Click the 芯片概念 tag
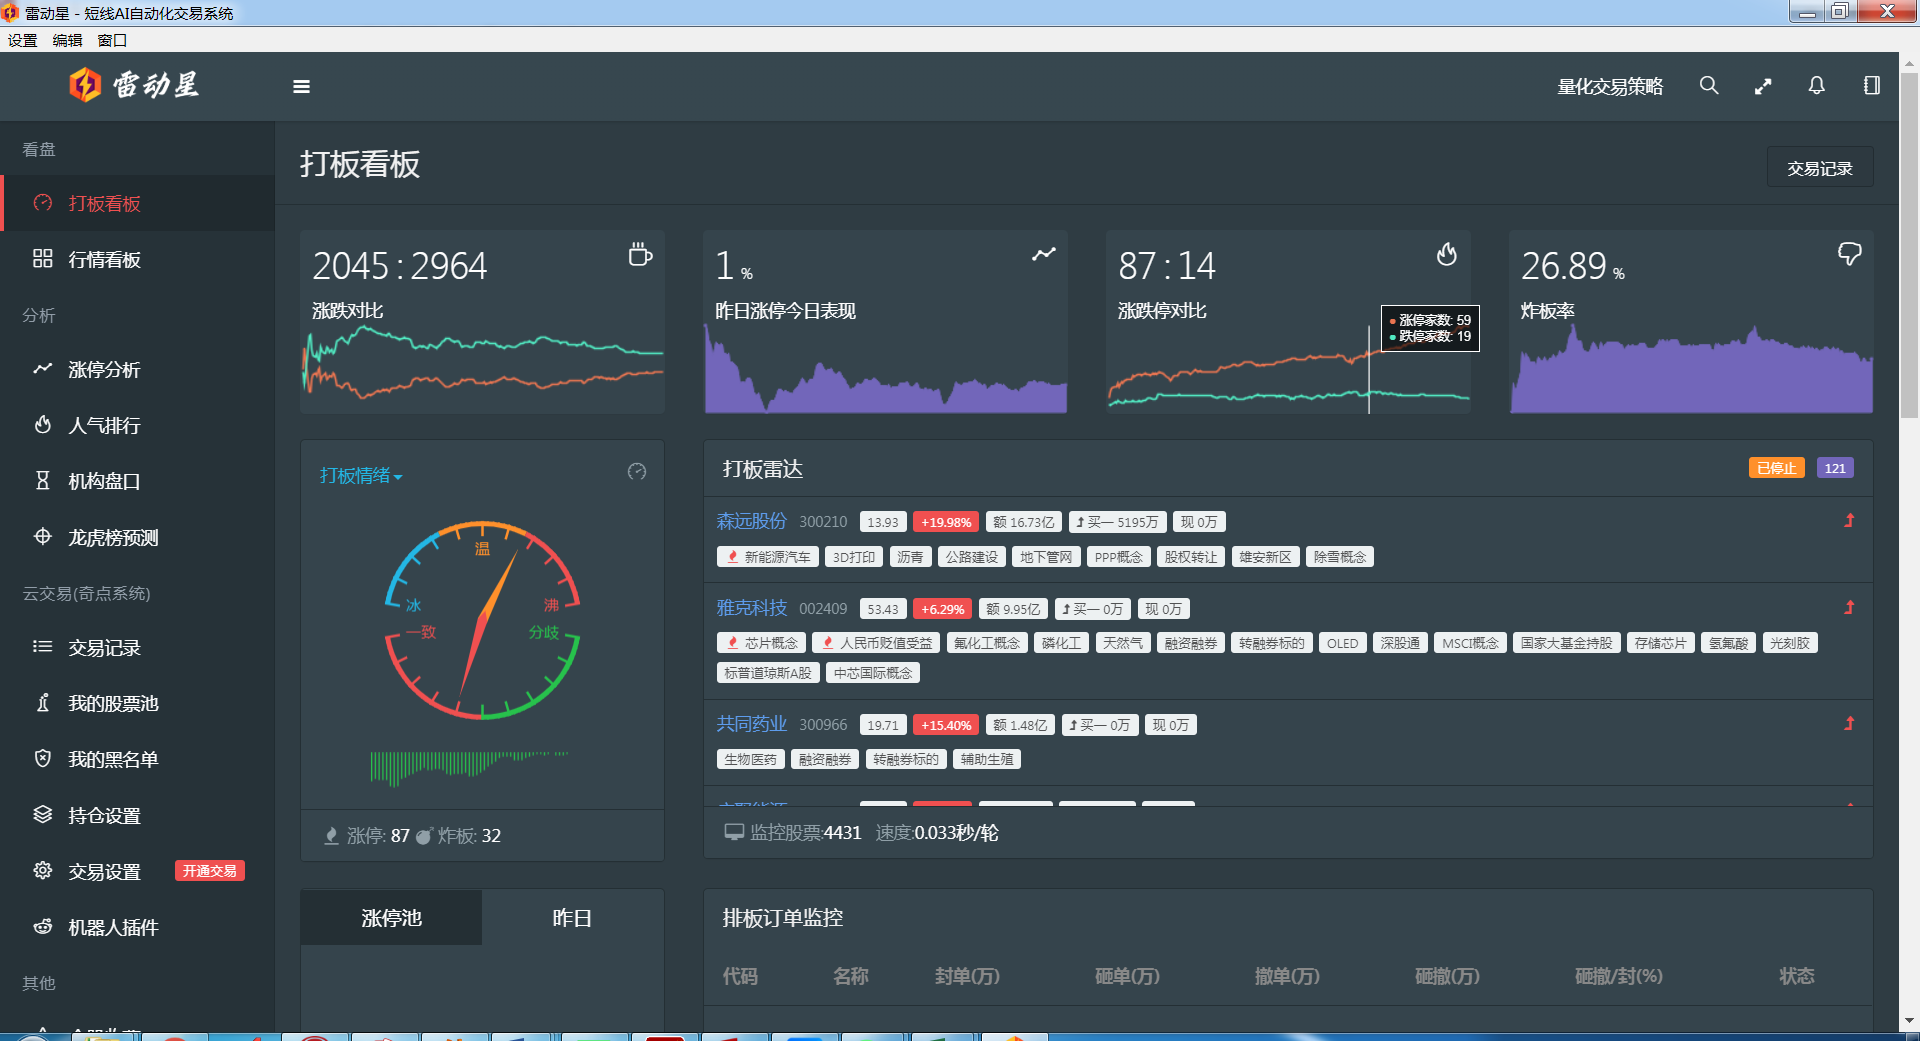Viewport: 1920px width, 1041px height. pyautogui.click(x=761, y=643)
